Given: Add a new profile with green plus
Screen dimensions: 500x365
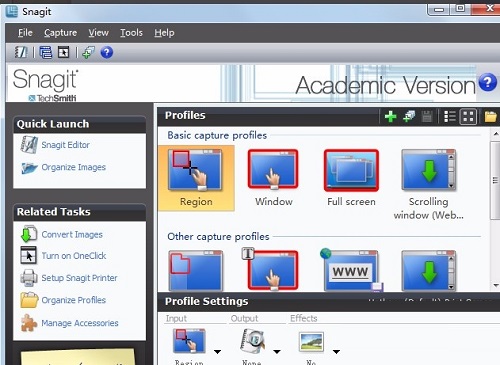Looking at the screenshot, I should coord(390,117).
